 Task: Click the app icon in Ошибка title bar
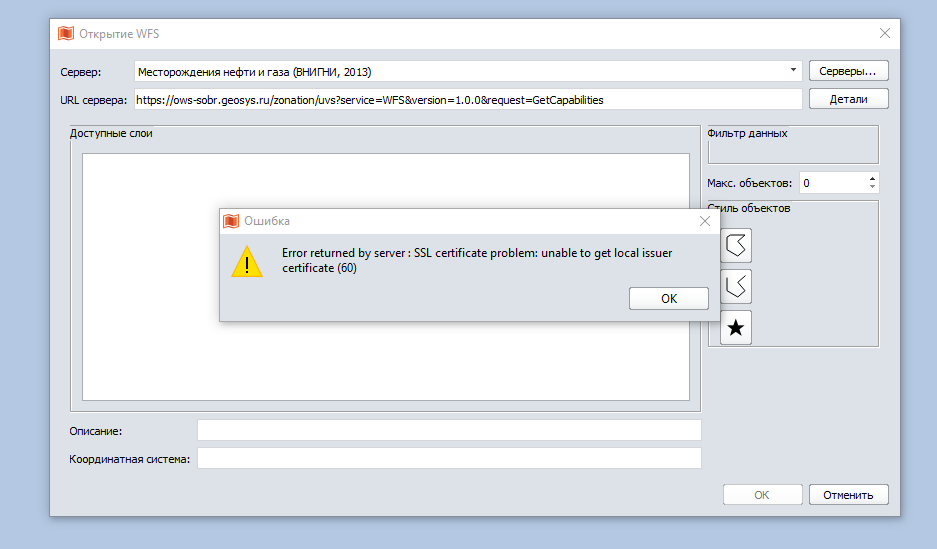click(231, 221)
